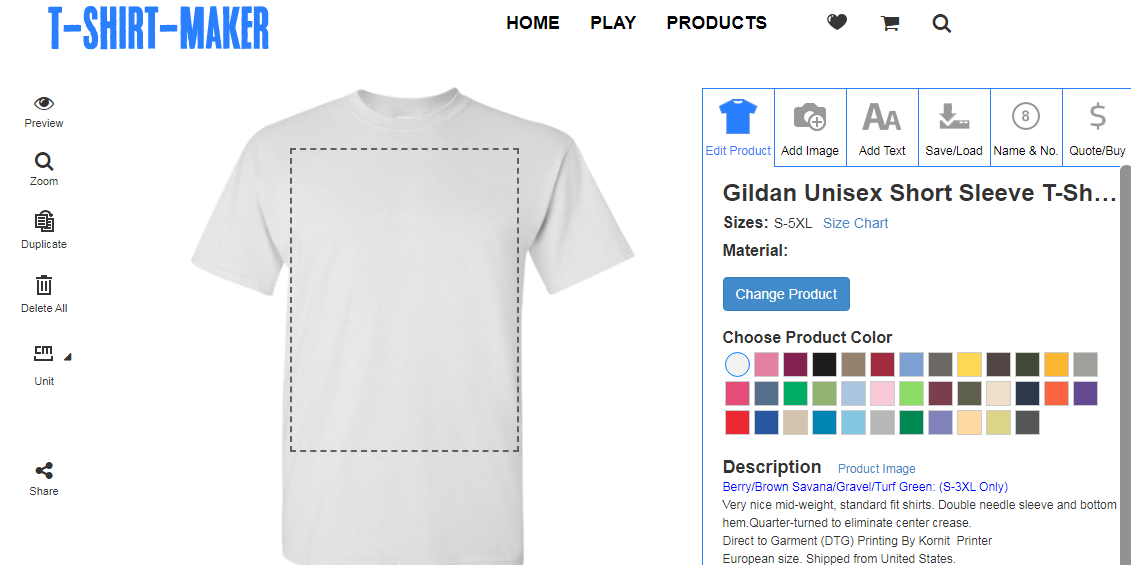Switch to the Add Image tab
This screenshot has height=565, width=1131.
click(810, 128)
